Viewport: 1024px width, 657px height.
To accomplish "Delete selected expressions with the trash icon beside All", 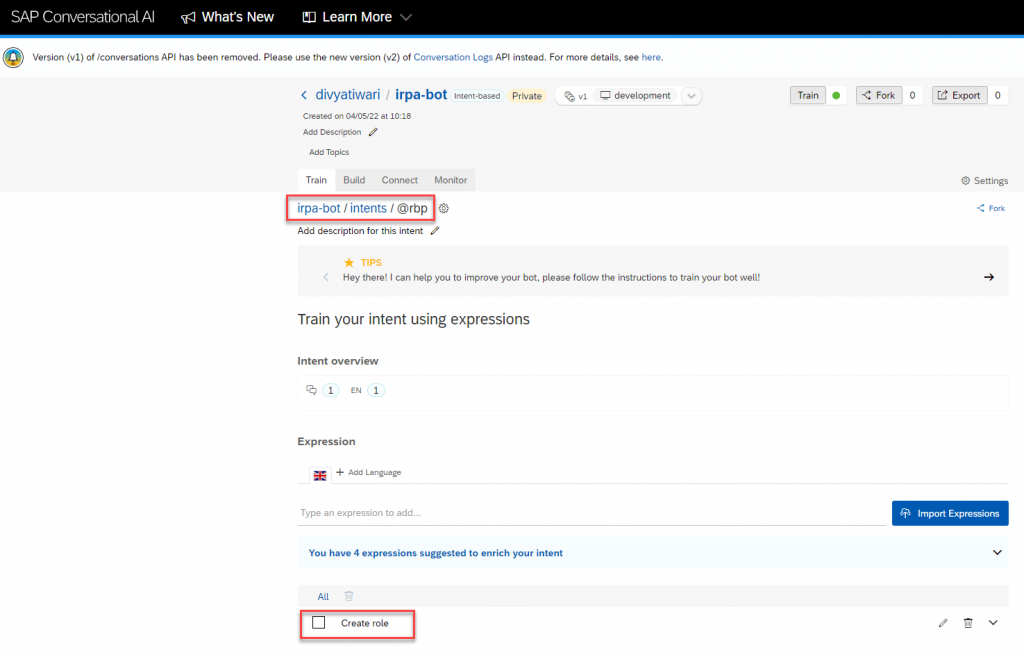I will point(349,596).
